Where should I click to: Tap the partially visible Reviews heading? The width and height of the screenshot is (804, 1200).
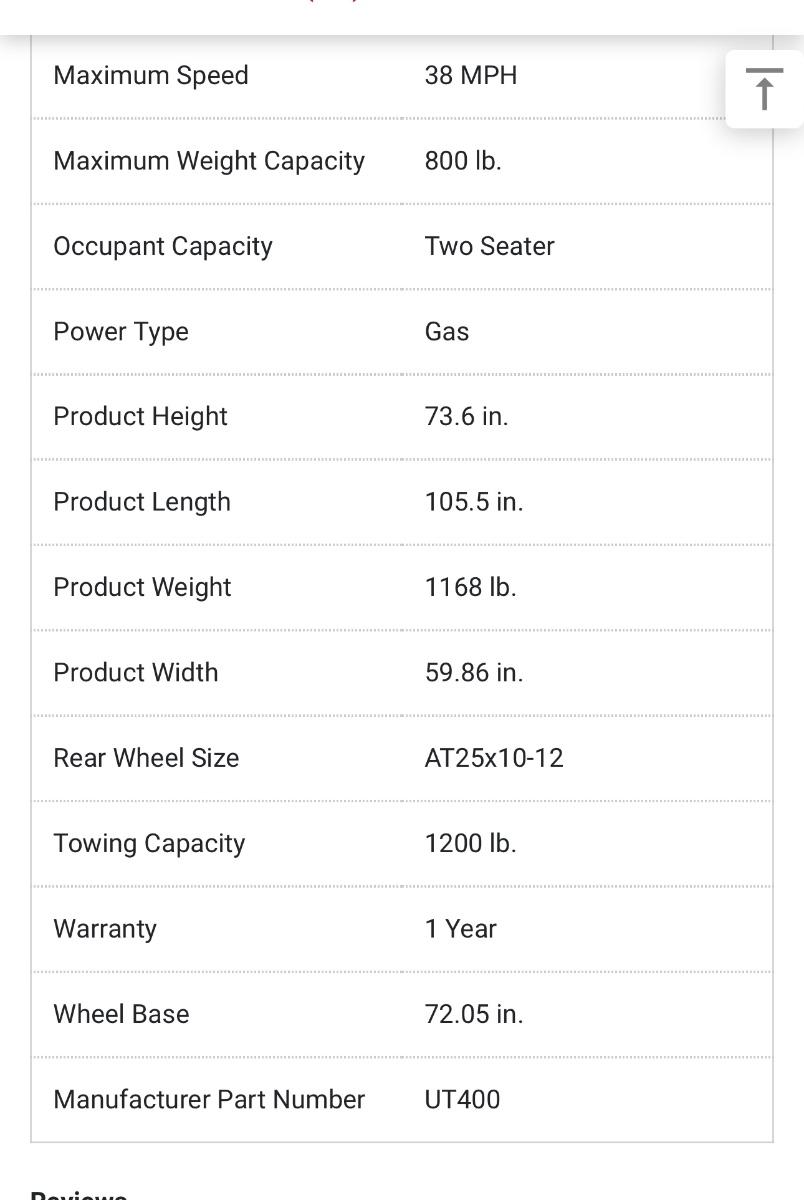79,1194
